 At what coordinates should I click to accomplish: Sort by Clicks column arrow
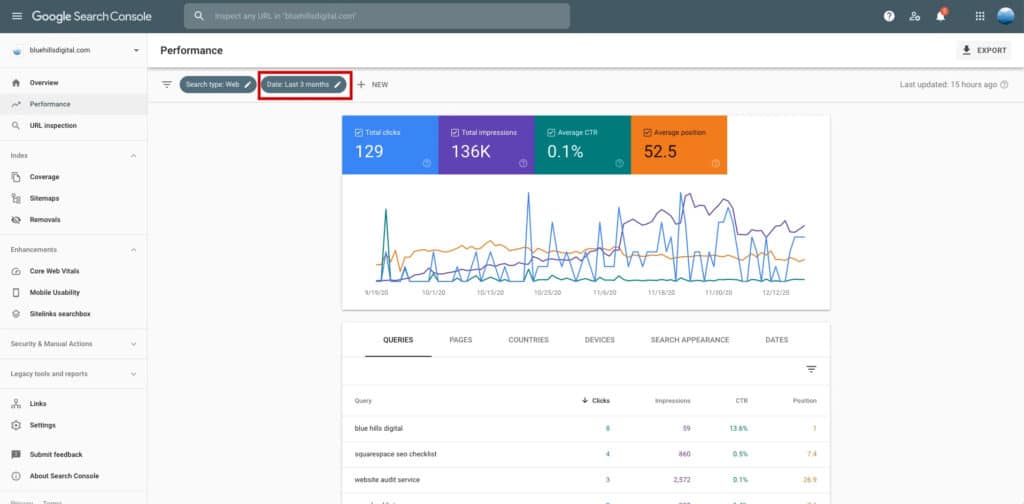pos(584,400)
